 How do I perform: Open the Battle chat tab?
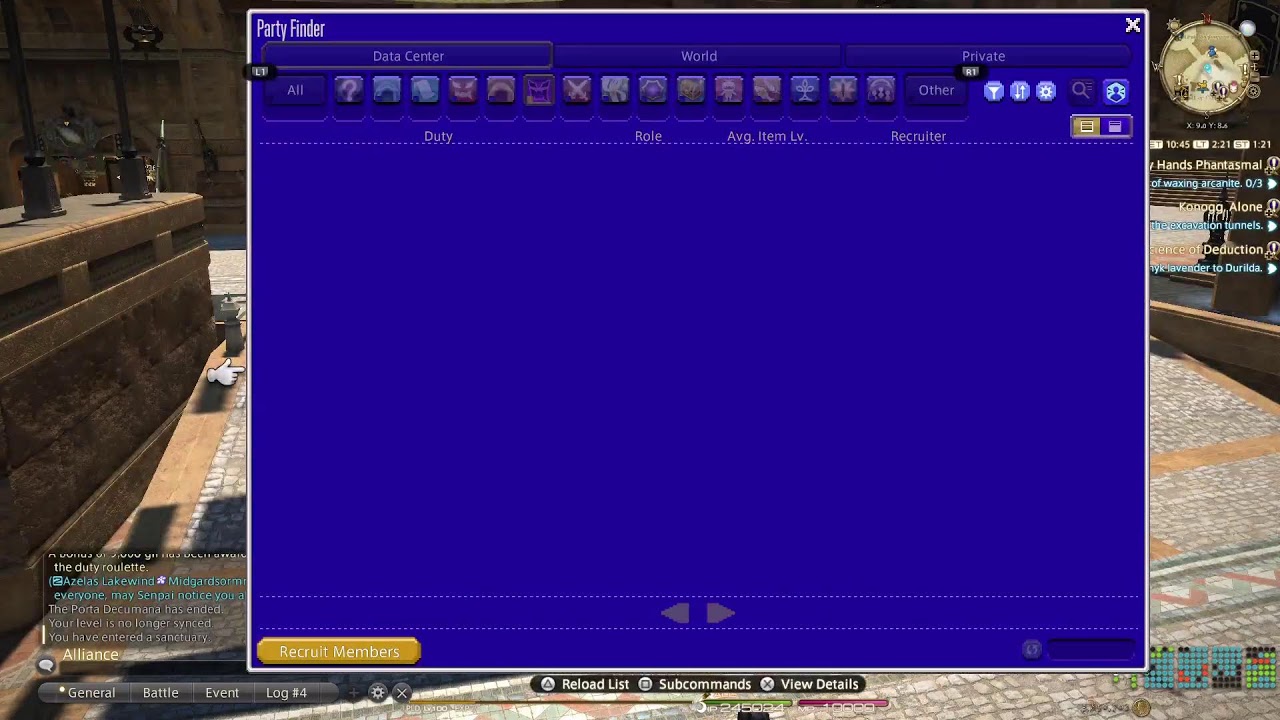(x=160, y=693)
